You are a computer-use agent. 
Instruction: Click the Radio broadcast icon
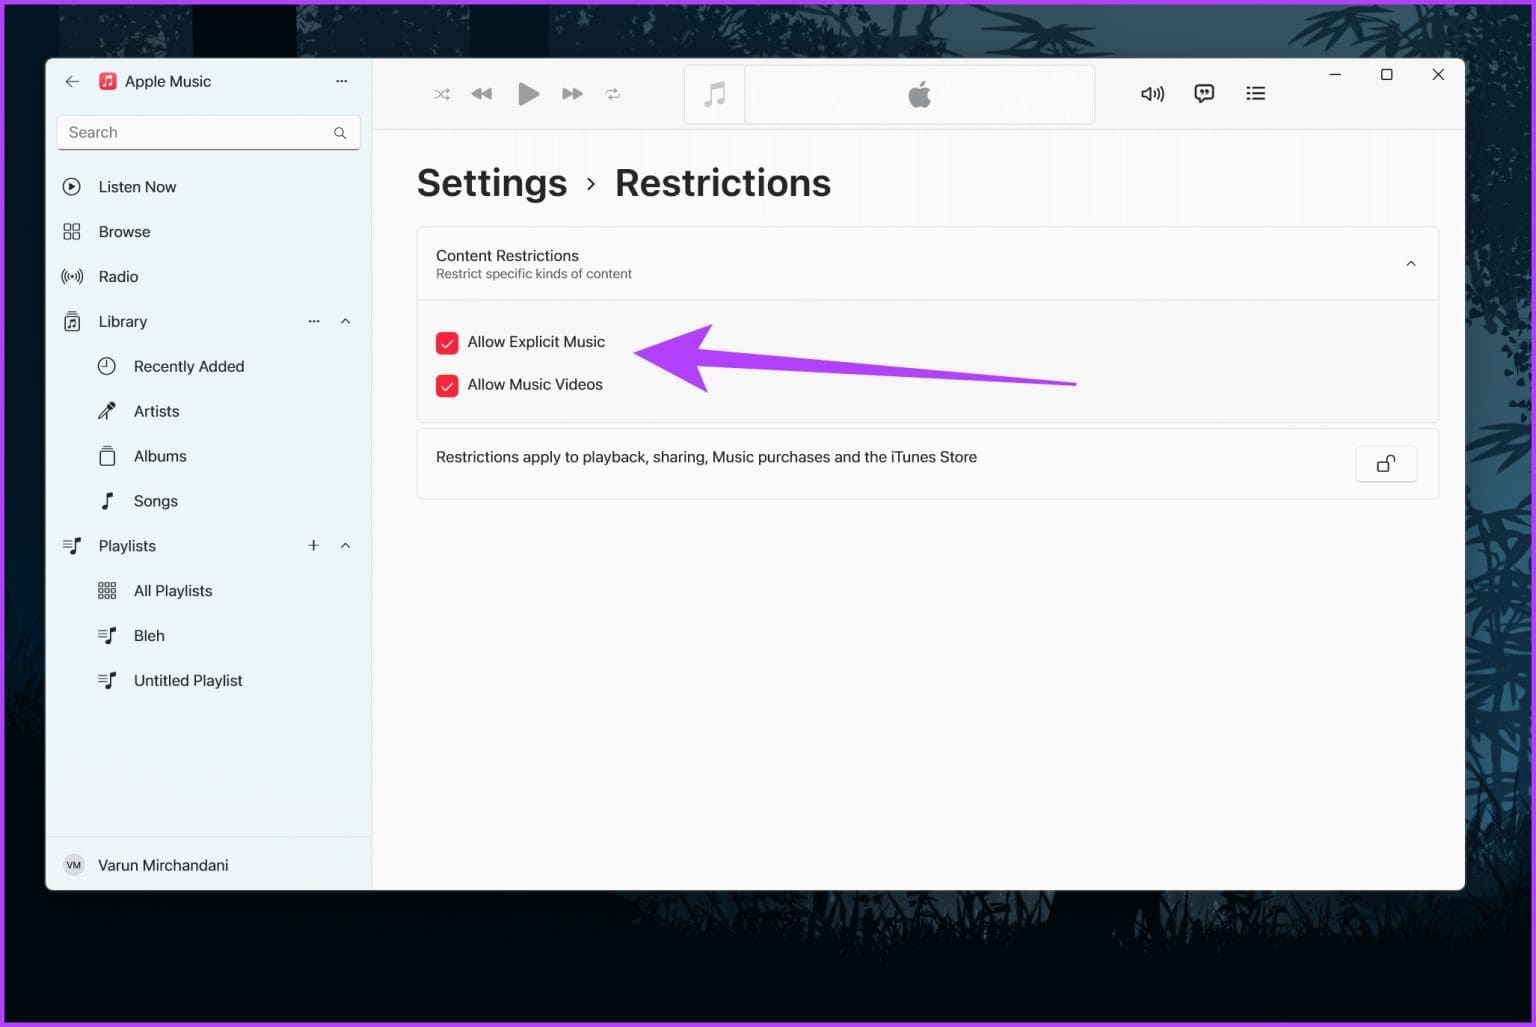coord(72,277)
